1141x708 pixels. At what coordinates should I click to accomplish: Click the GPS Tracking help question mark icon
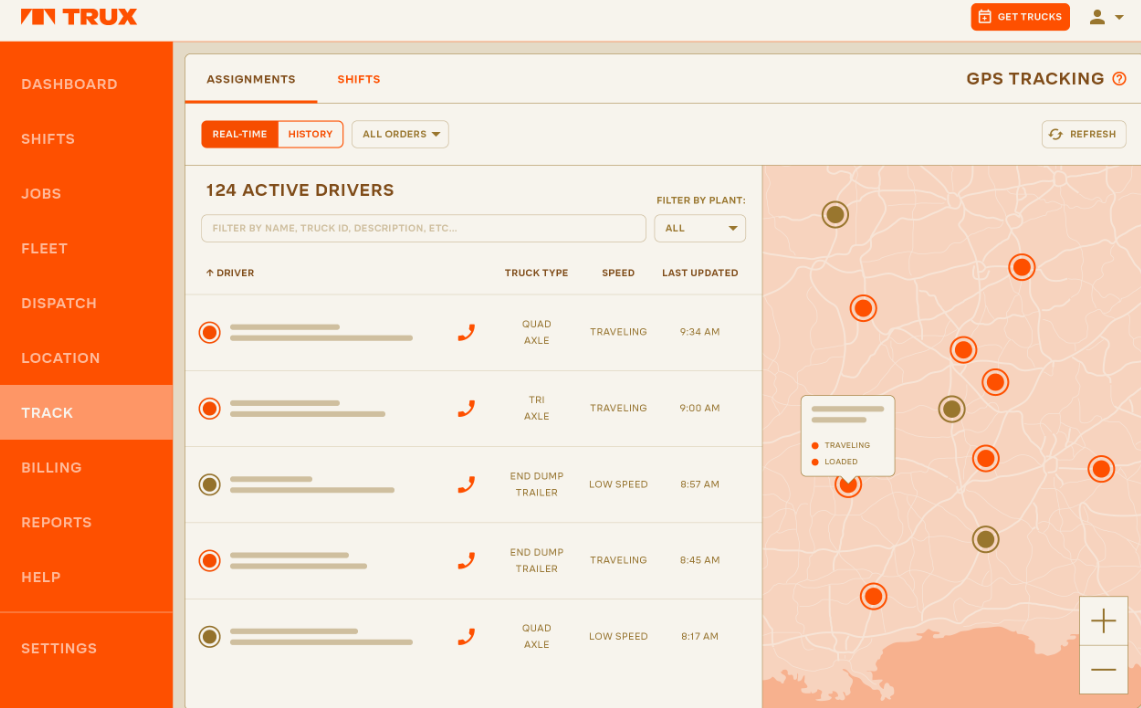1119,78
